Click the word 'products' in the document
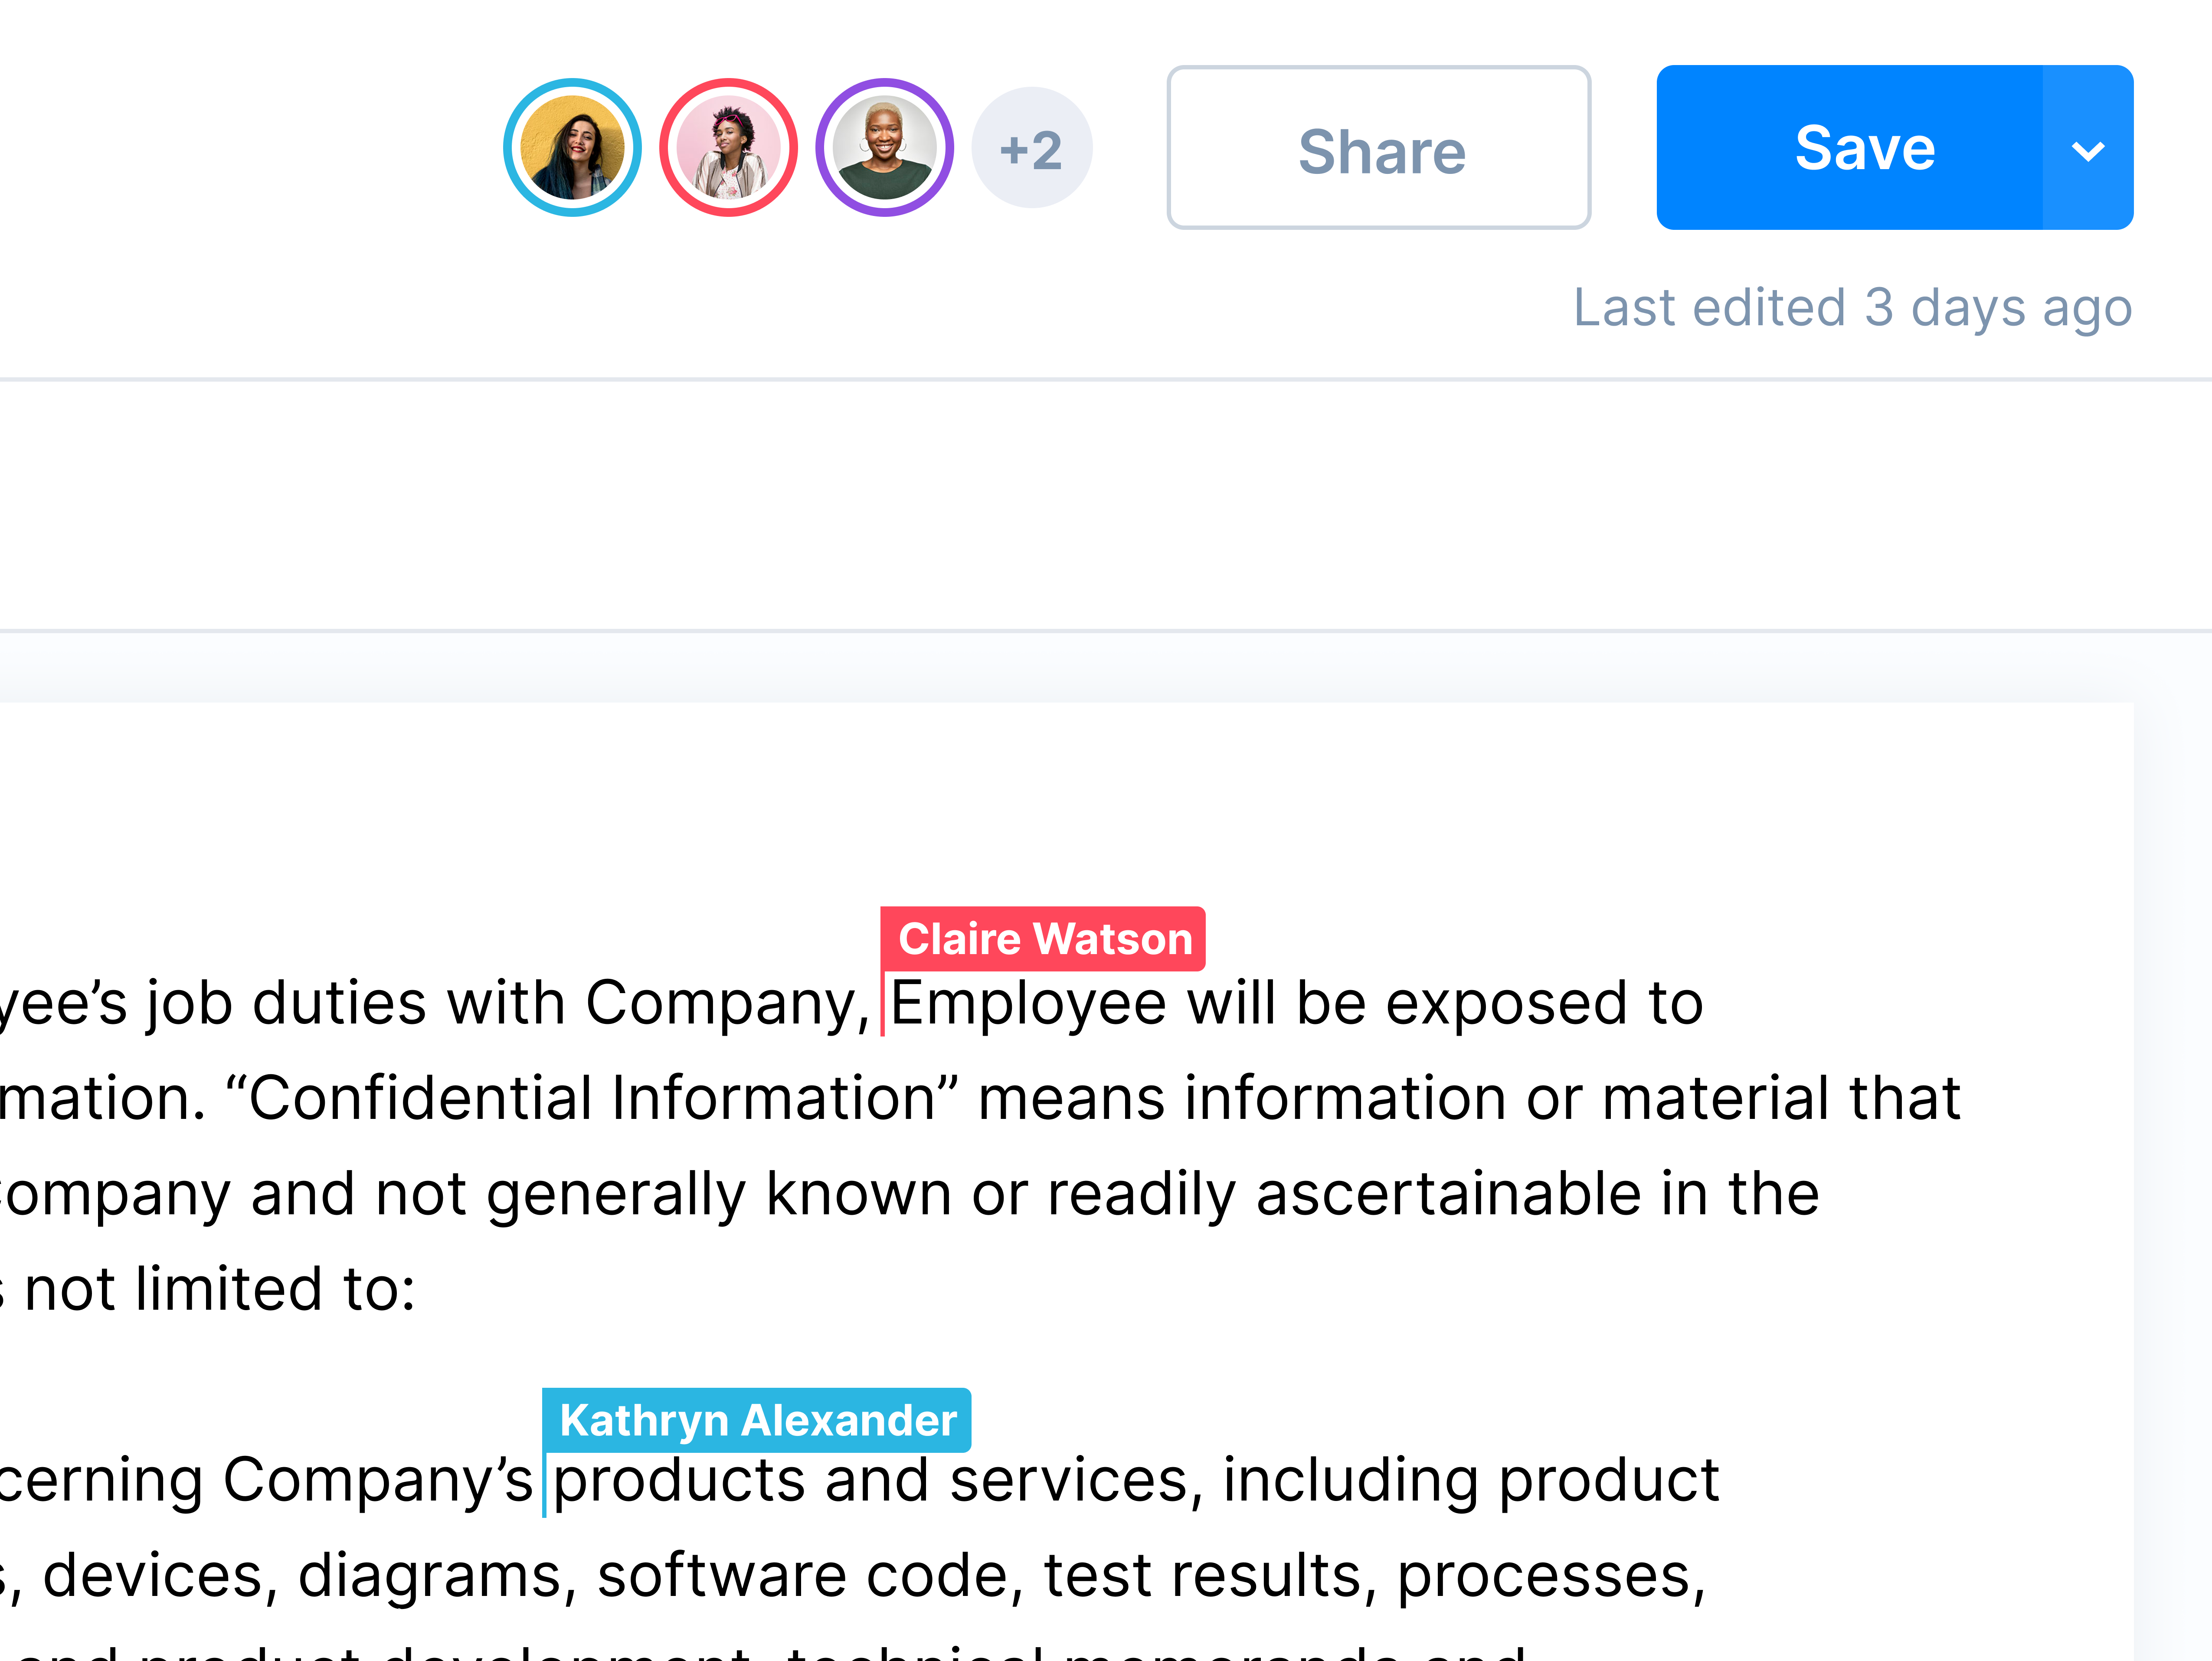The image size is (2212, 1661). point(679,1480)
